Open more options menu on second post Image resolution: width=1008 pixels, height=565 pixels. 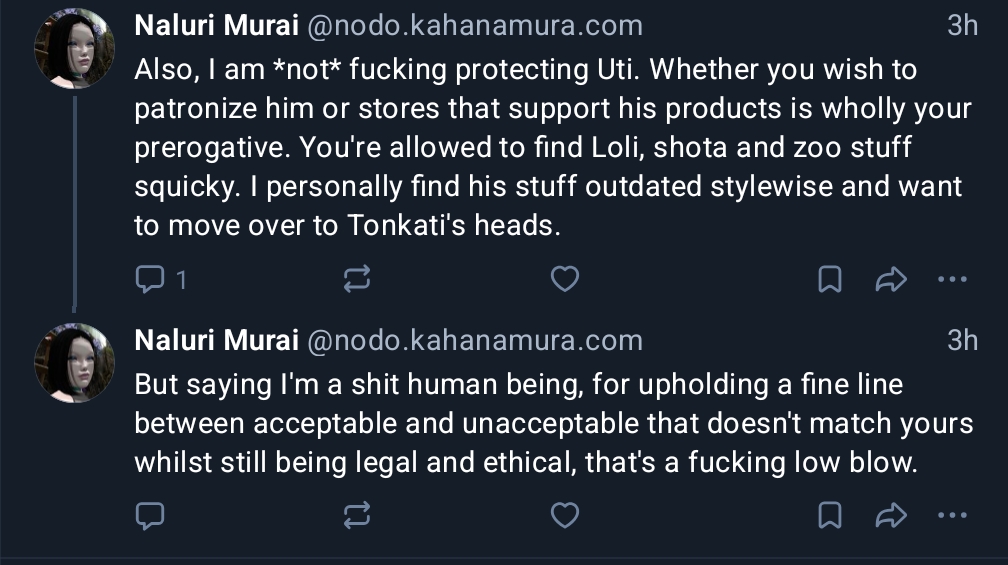tap(952, 516)
